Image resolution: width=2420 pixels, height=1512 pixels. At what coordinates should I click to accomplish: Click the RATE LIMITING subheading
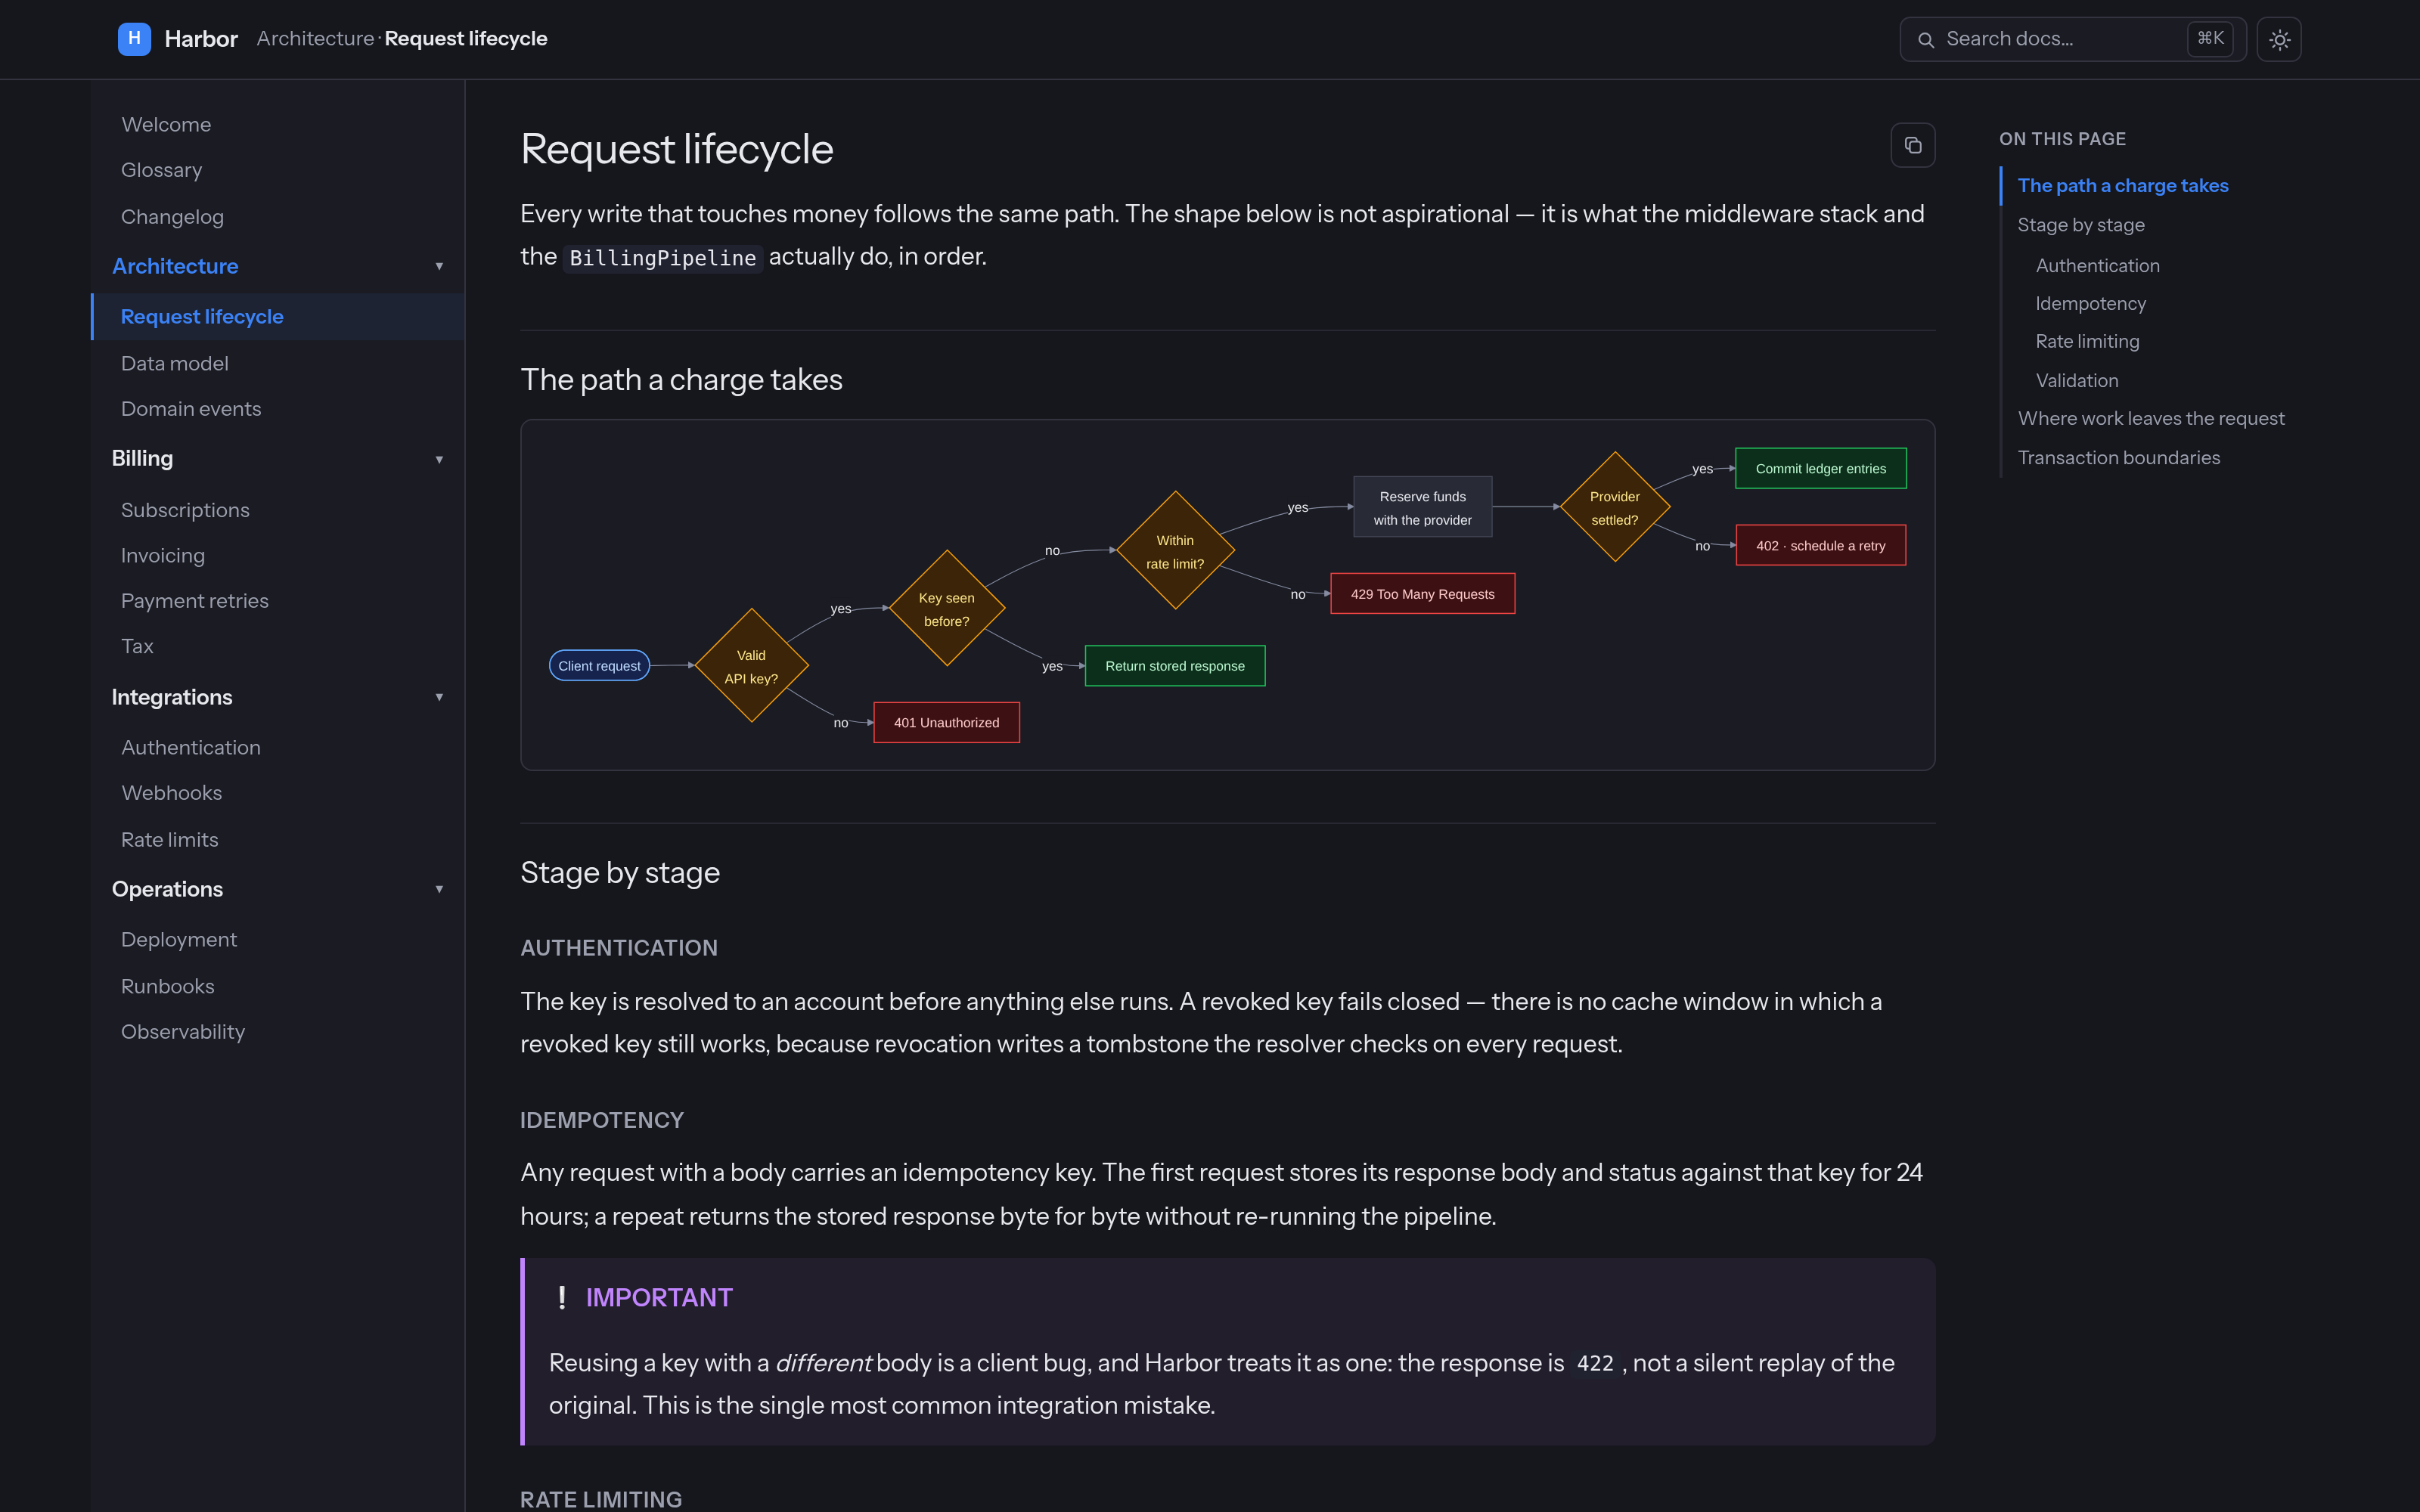coord(601,1499)
